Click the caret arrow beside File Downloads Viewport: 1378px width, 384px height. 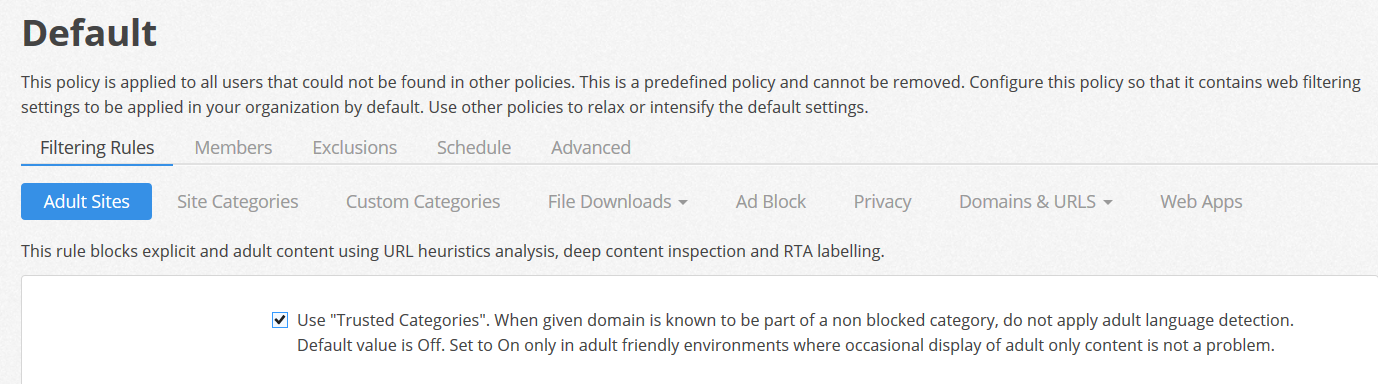(x=683, y=202)
